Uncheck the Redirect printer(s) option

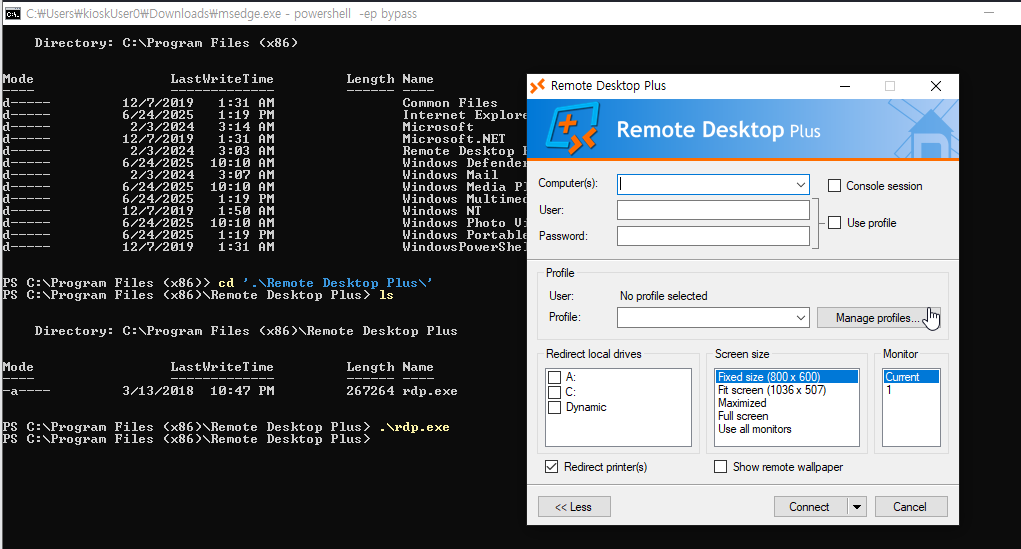click(551, 467)
